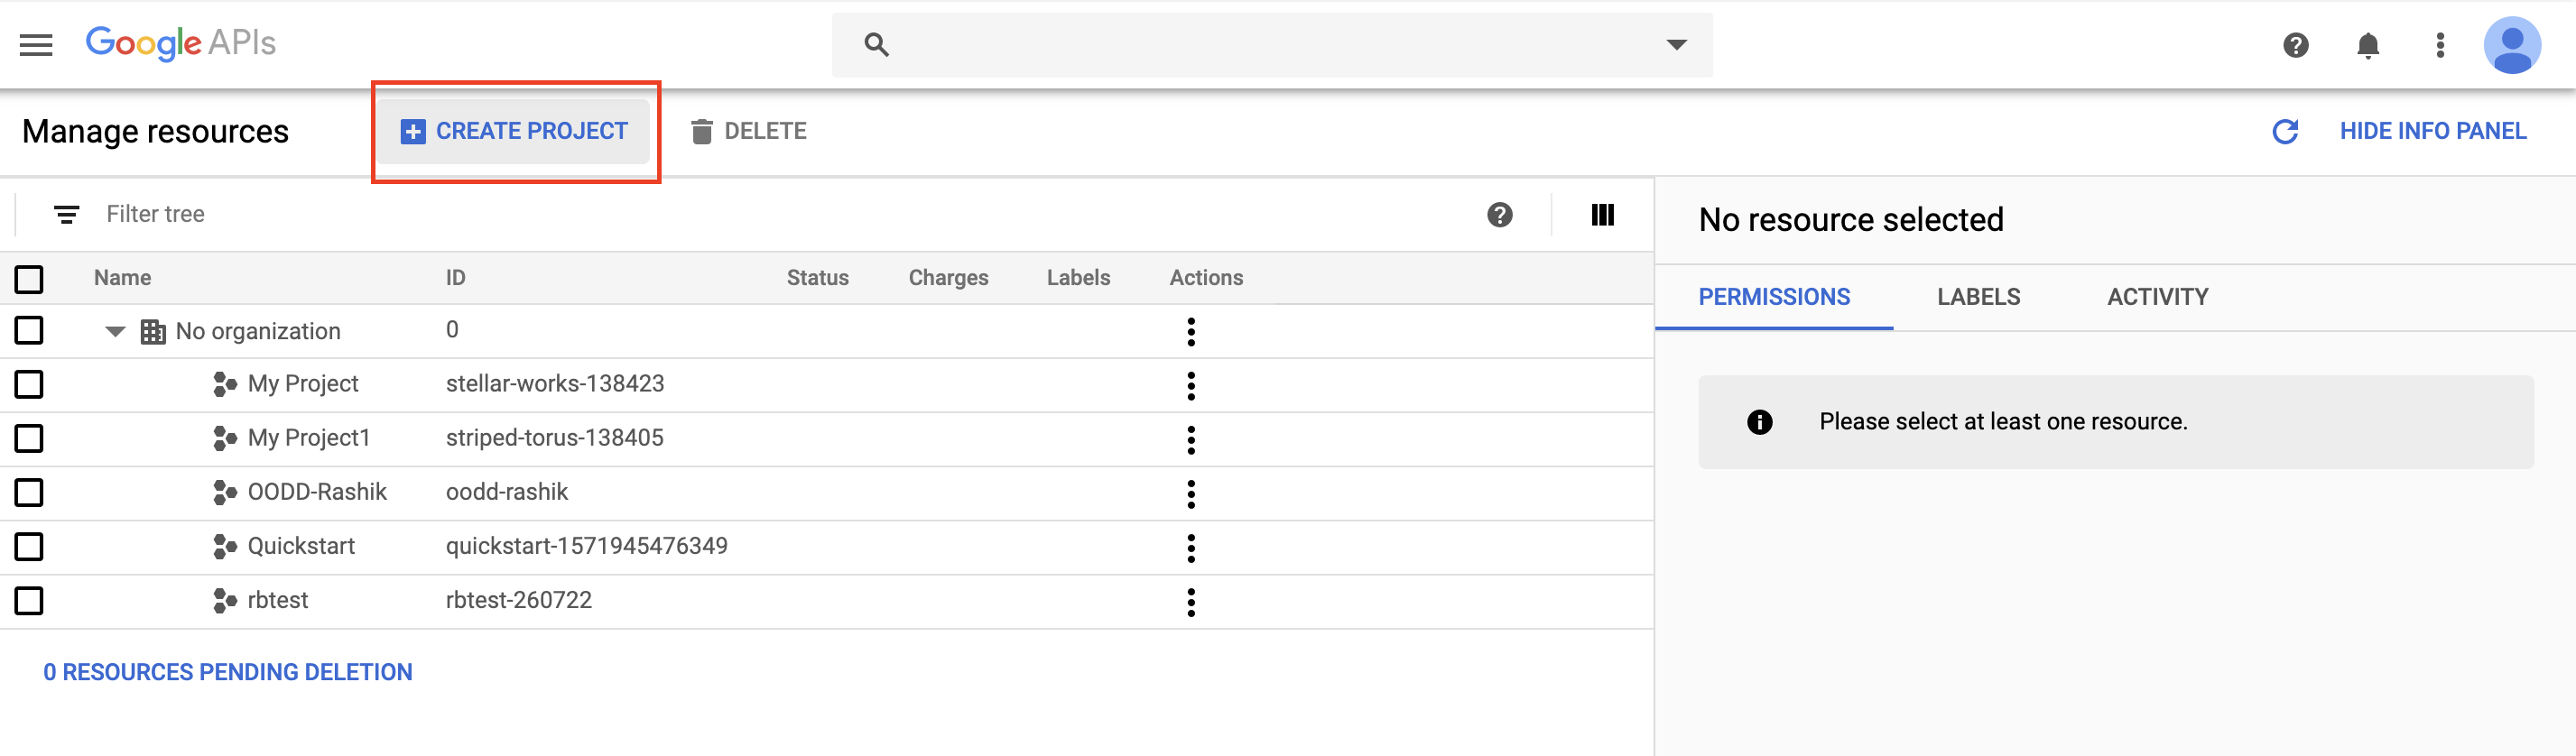Check the My Project checkbox
This screenshot has width=2576, height=756.
(x=29, y=384)
